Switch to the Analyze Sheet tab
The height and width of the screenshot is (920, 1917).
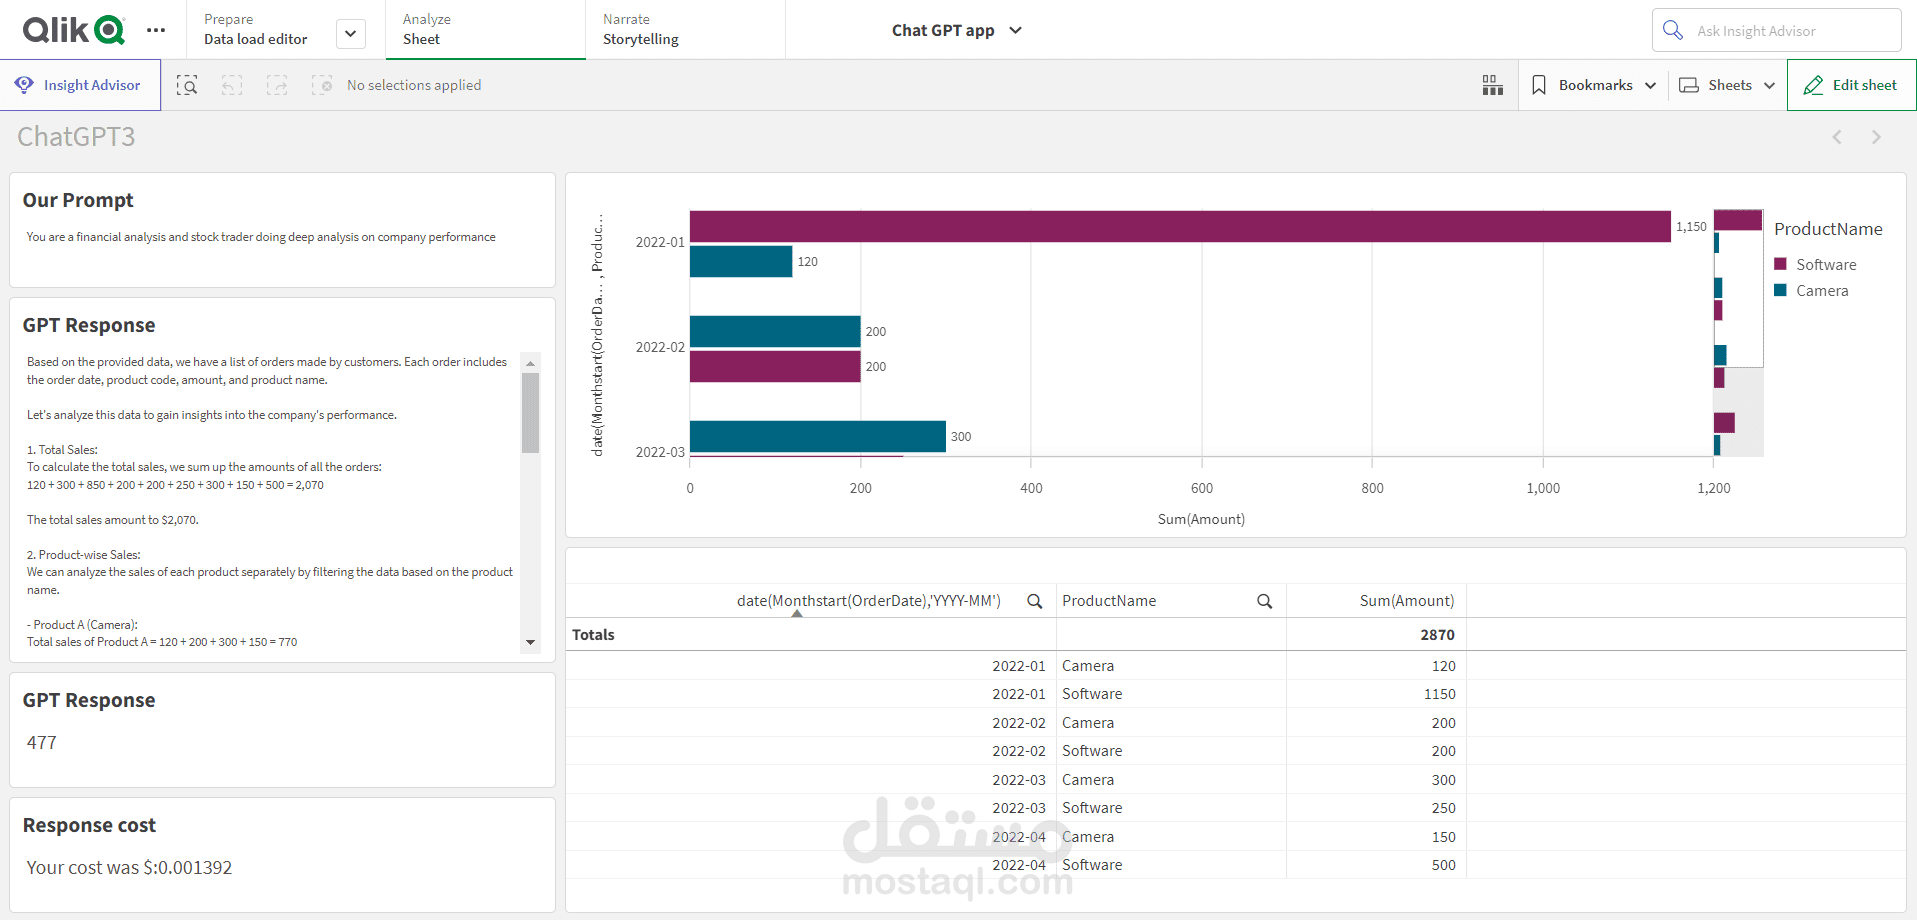[x=485, y=30]
